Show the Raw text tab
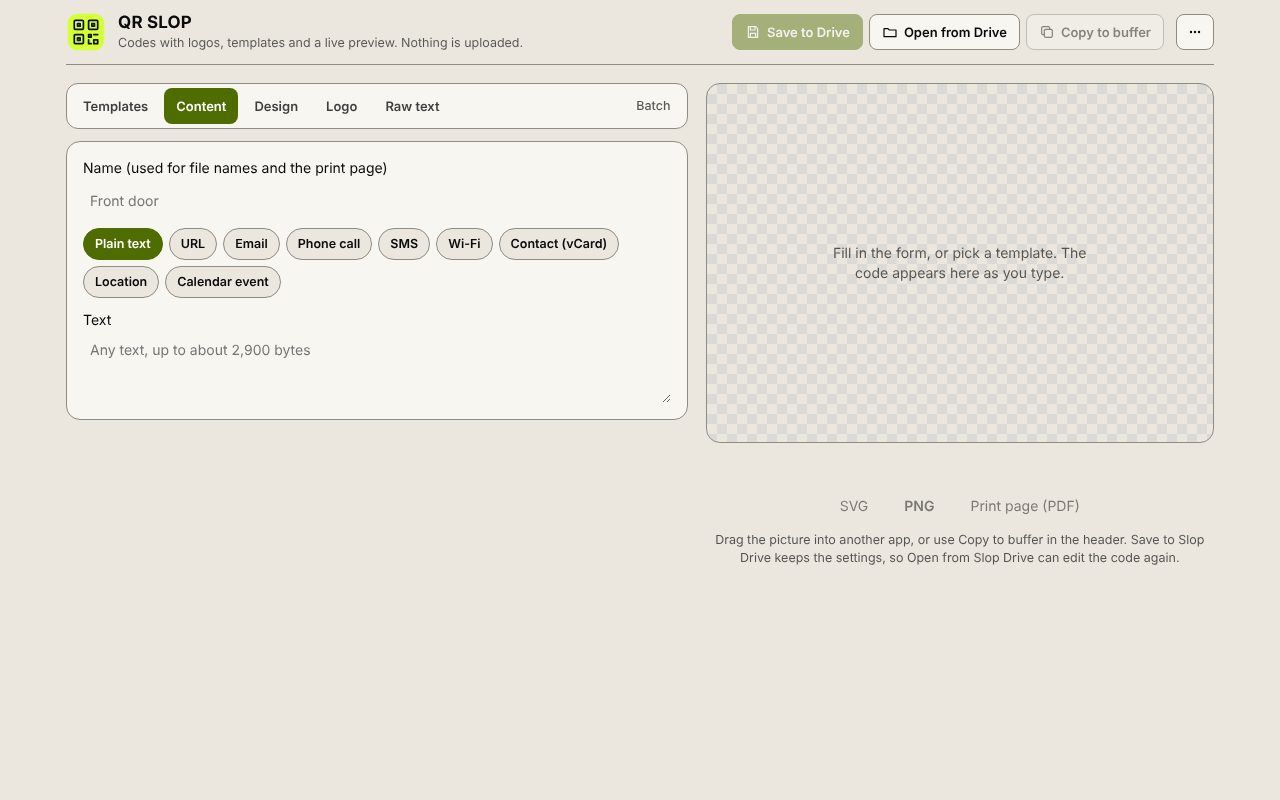Screen dimensions: 1280x800 tap(412, 106)
